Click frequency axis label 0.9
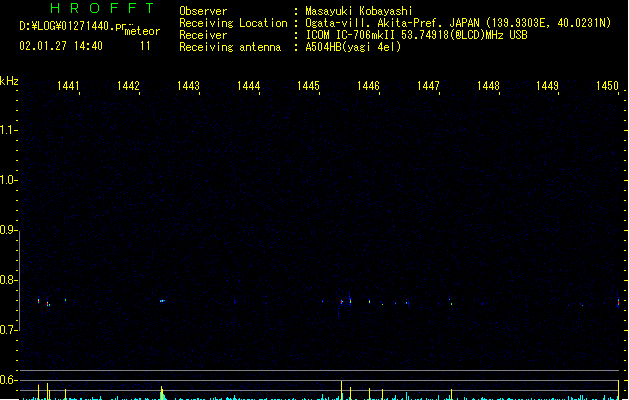The width and height of the screenshot is (629, 400). (x=8, y=230)
